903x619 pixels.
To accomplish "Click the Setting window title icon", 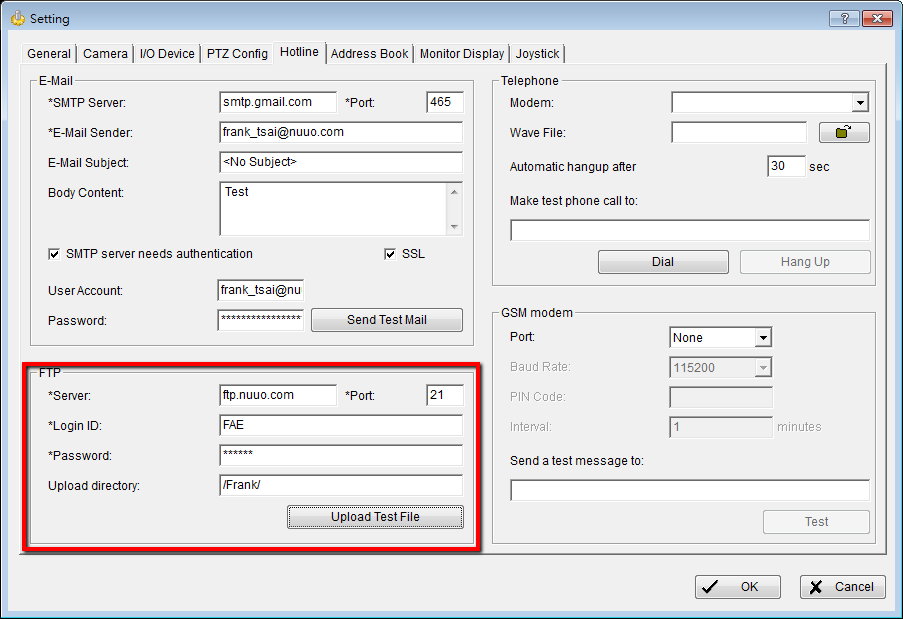I will pos(17,18).
